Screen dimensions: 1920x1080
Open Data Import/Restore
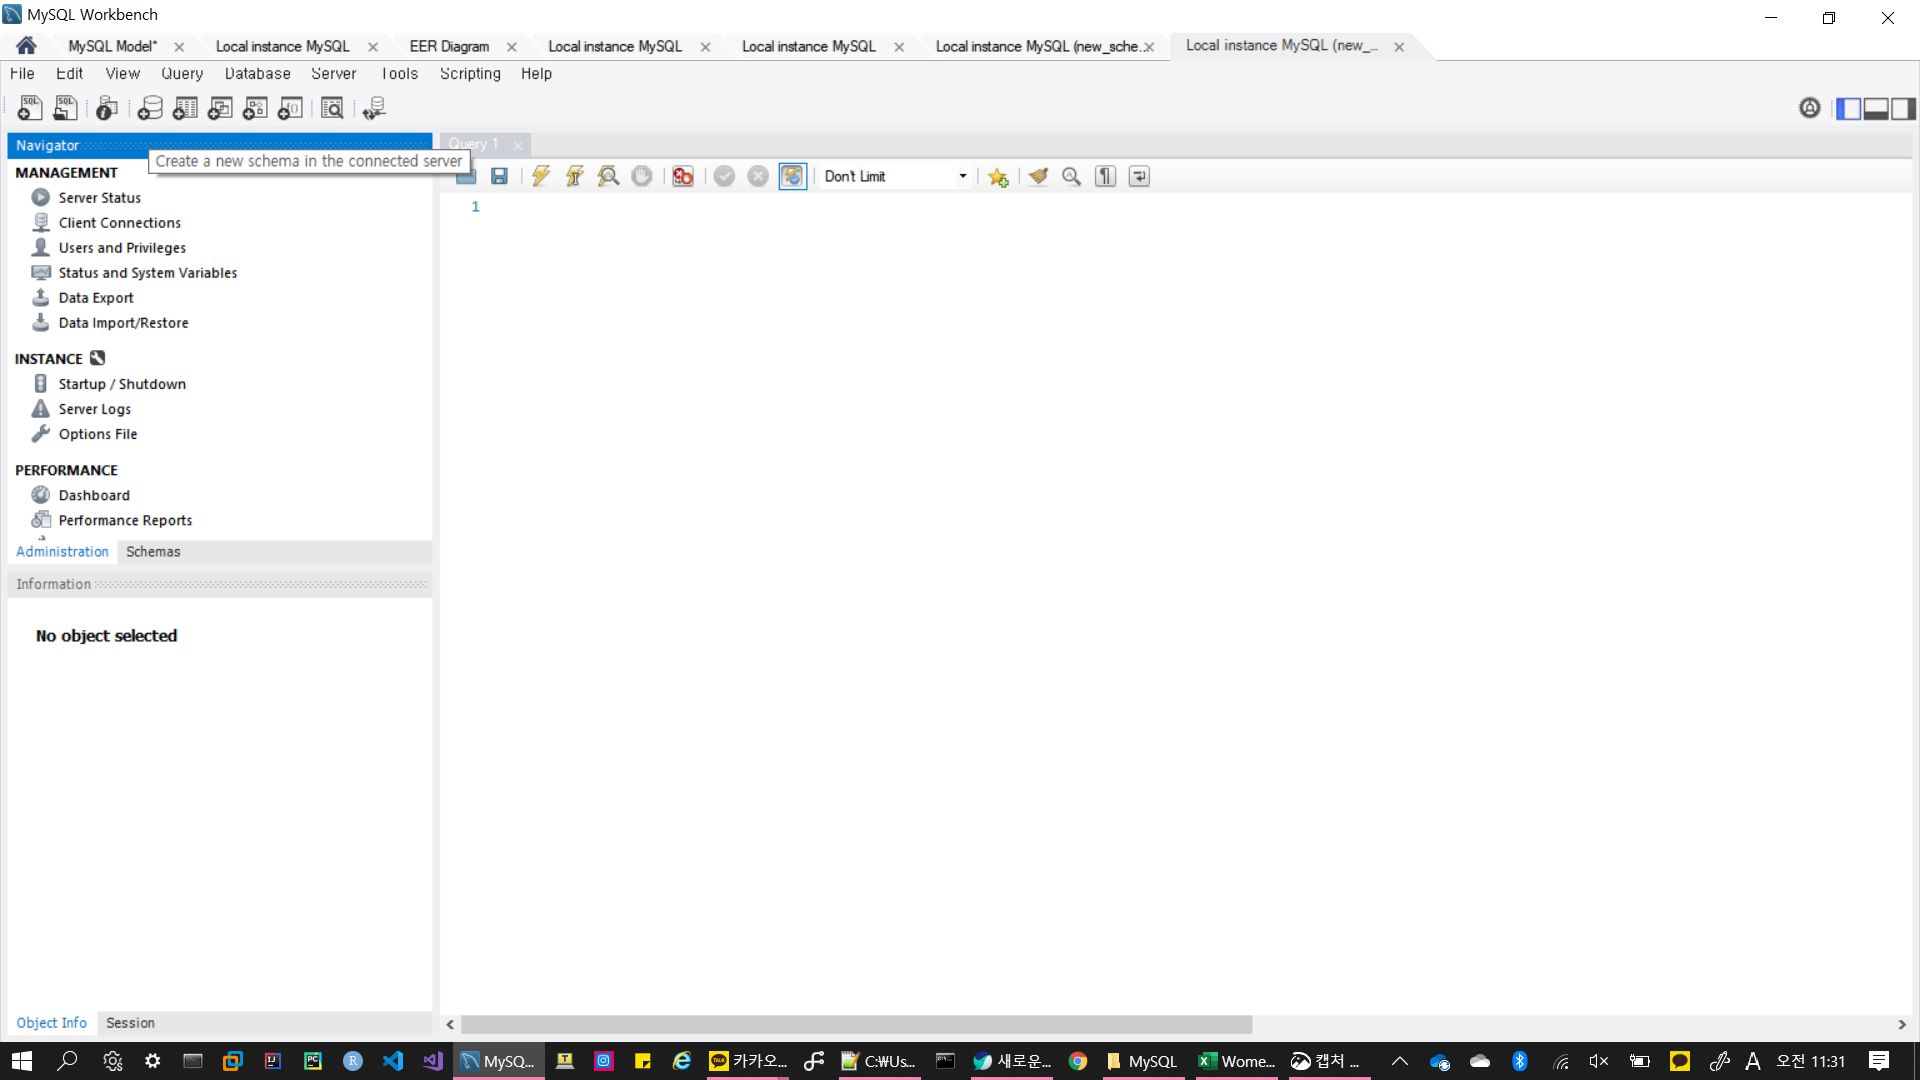(x=123, y=322)
